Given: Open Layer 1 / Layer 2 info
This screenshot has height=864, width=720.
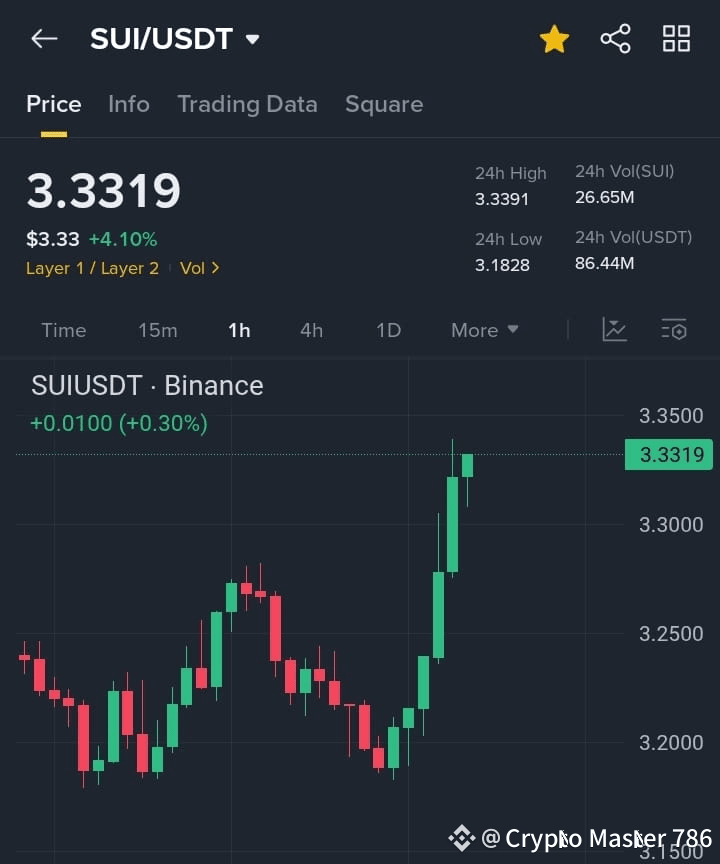Looking at the screenshot, I should (92, 268).
